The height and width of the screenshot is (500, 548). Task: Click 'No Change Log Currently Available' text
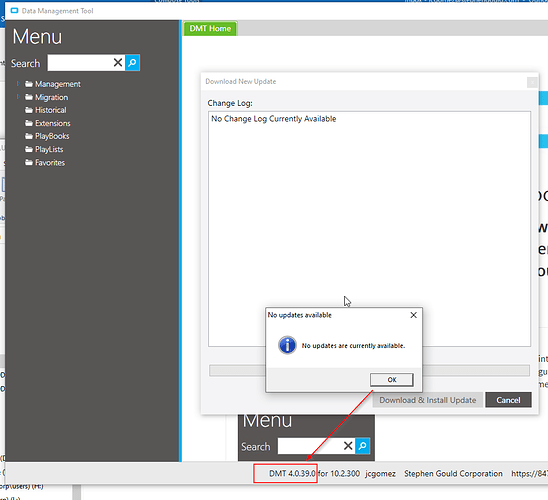(274, 119)
